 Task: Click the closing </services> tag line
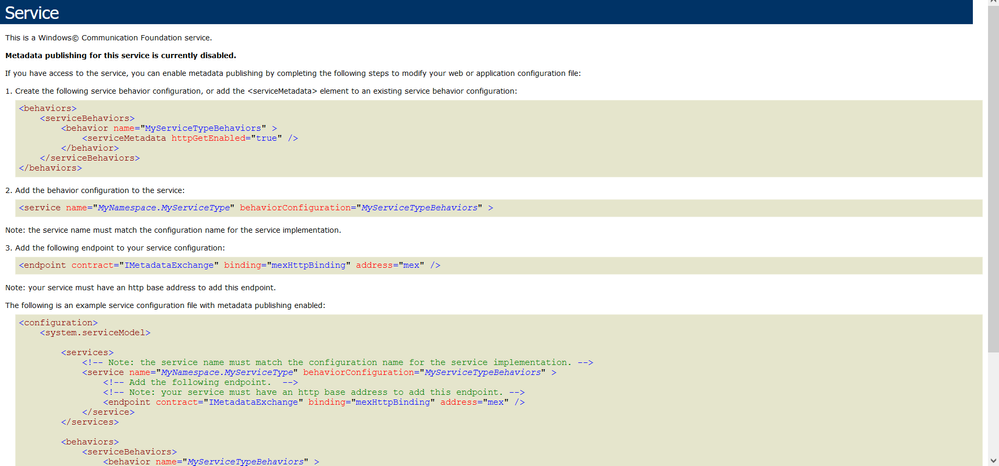(90, 423)
